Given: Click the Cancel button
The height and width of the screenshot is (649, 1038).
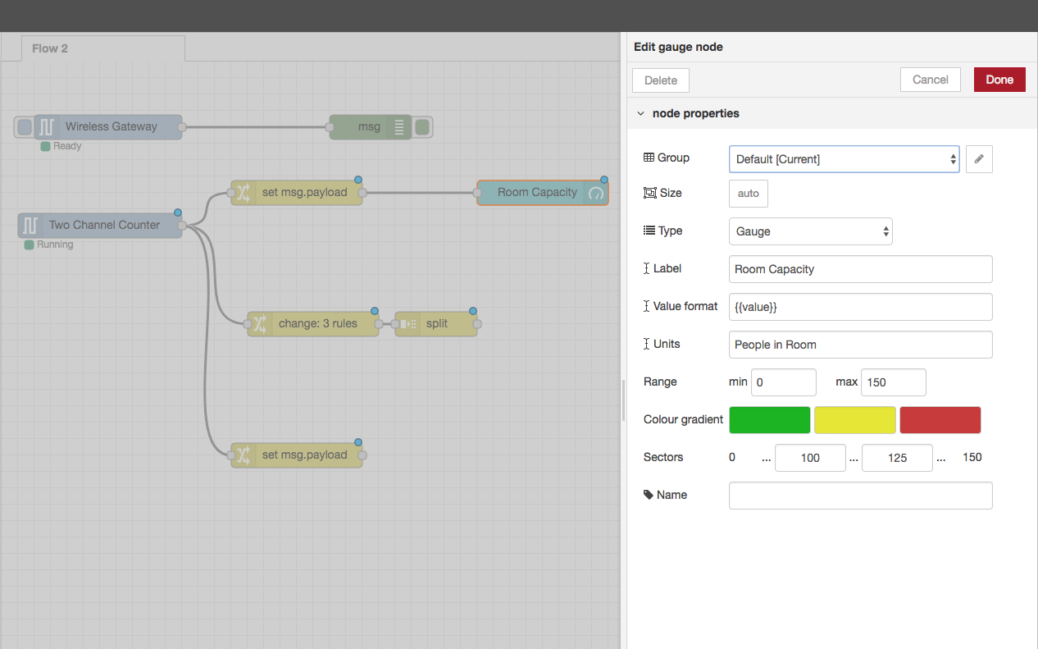Looking at the screenshot, I should pyautogui.click(x=930, y=79).
